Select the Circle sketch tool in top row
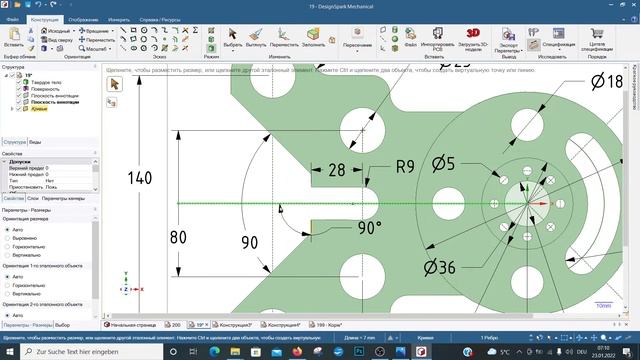Image resolution: width=640 pixels, height=360 pixels. [x=144, y=30]
